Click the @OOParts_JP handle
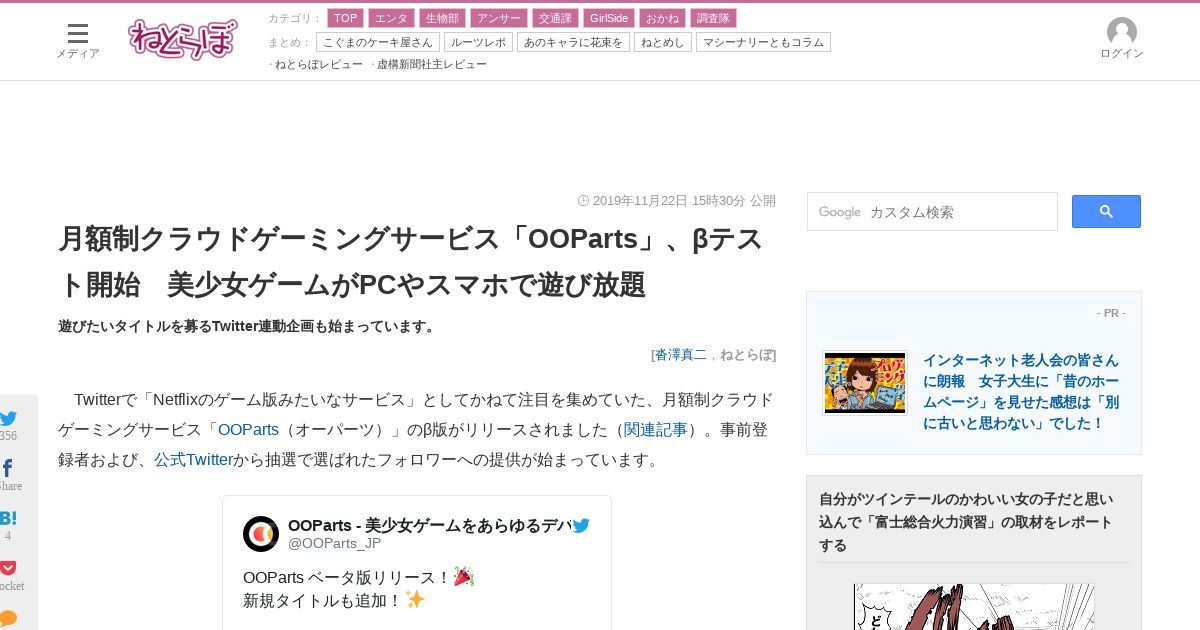Viewport: 1200px width, 630px height. coord(334,543)
